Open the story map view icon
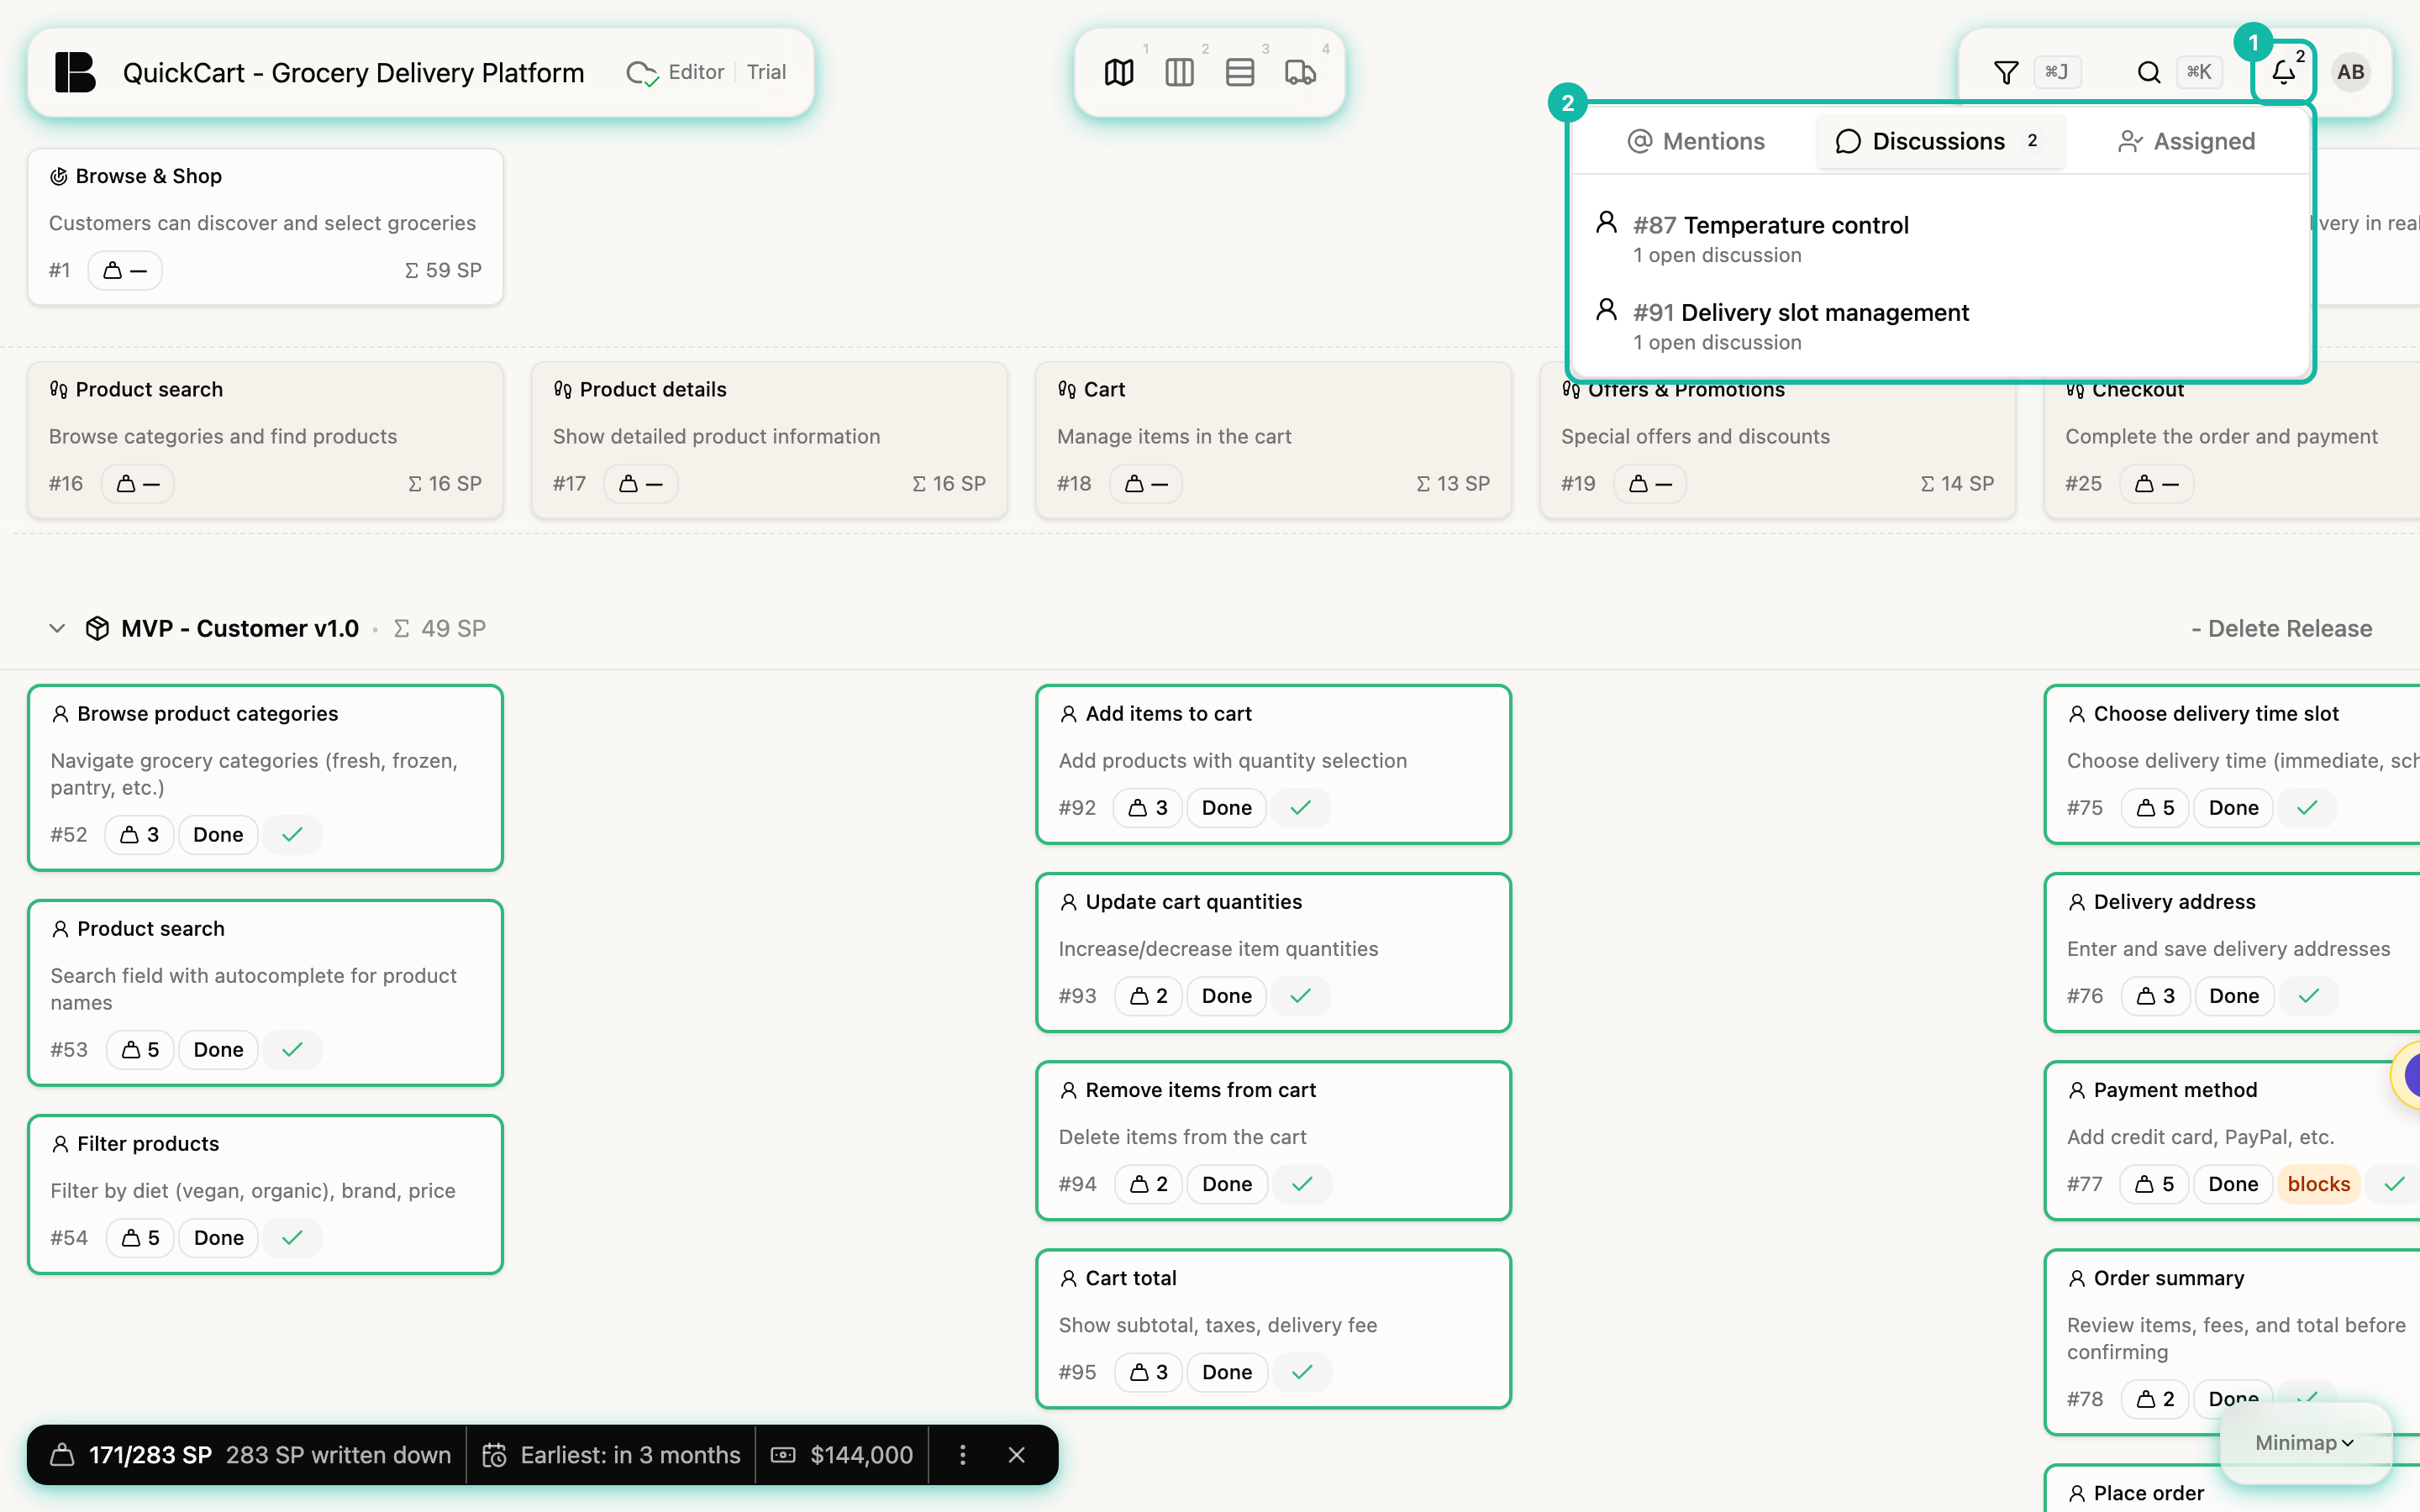Screen dimensions: 2420x1512 (1119, 72)
